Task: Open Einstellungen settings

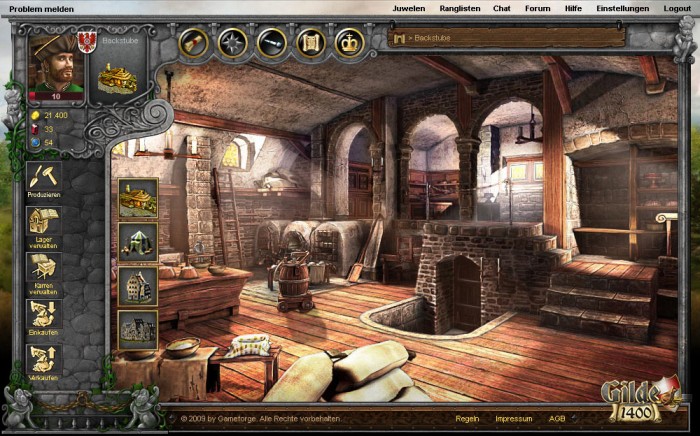Action: pos(623,8)
